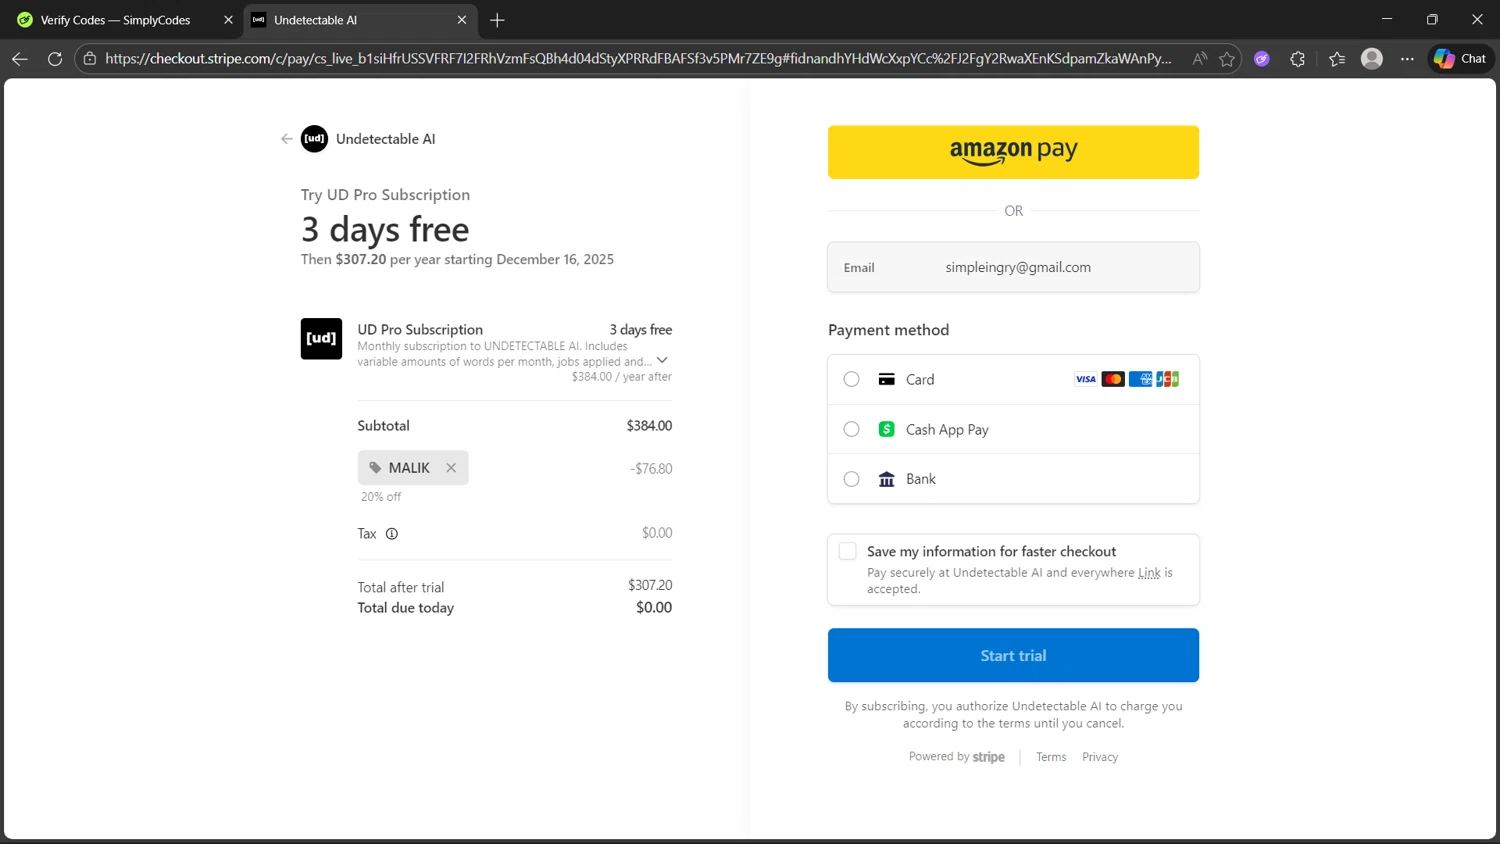
Task: Open the Extensions puzzle icon
Action: pyautogui.click(x=1298, y=59)
